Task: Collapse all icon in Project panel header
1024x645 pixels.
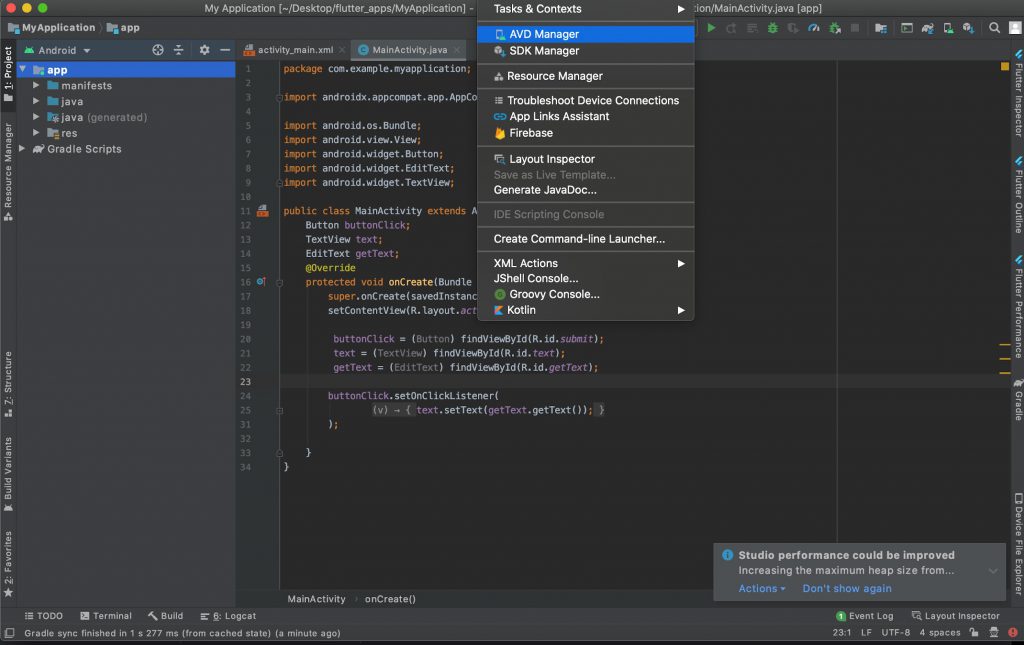Action: point(178,50)
